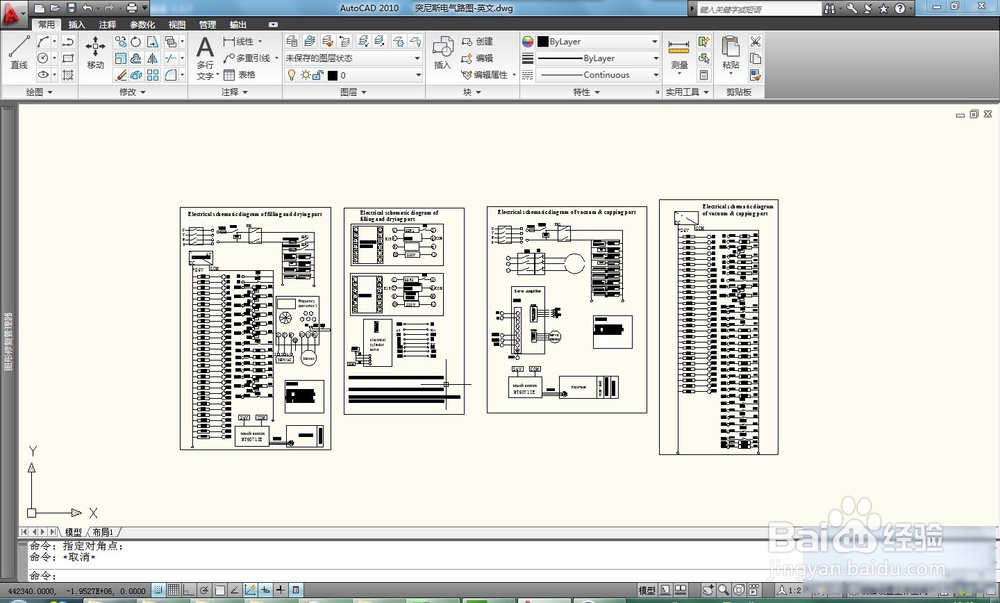
Task: Click the black layer color swatch
Action: (332, 75)
